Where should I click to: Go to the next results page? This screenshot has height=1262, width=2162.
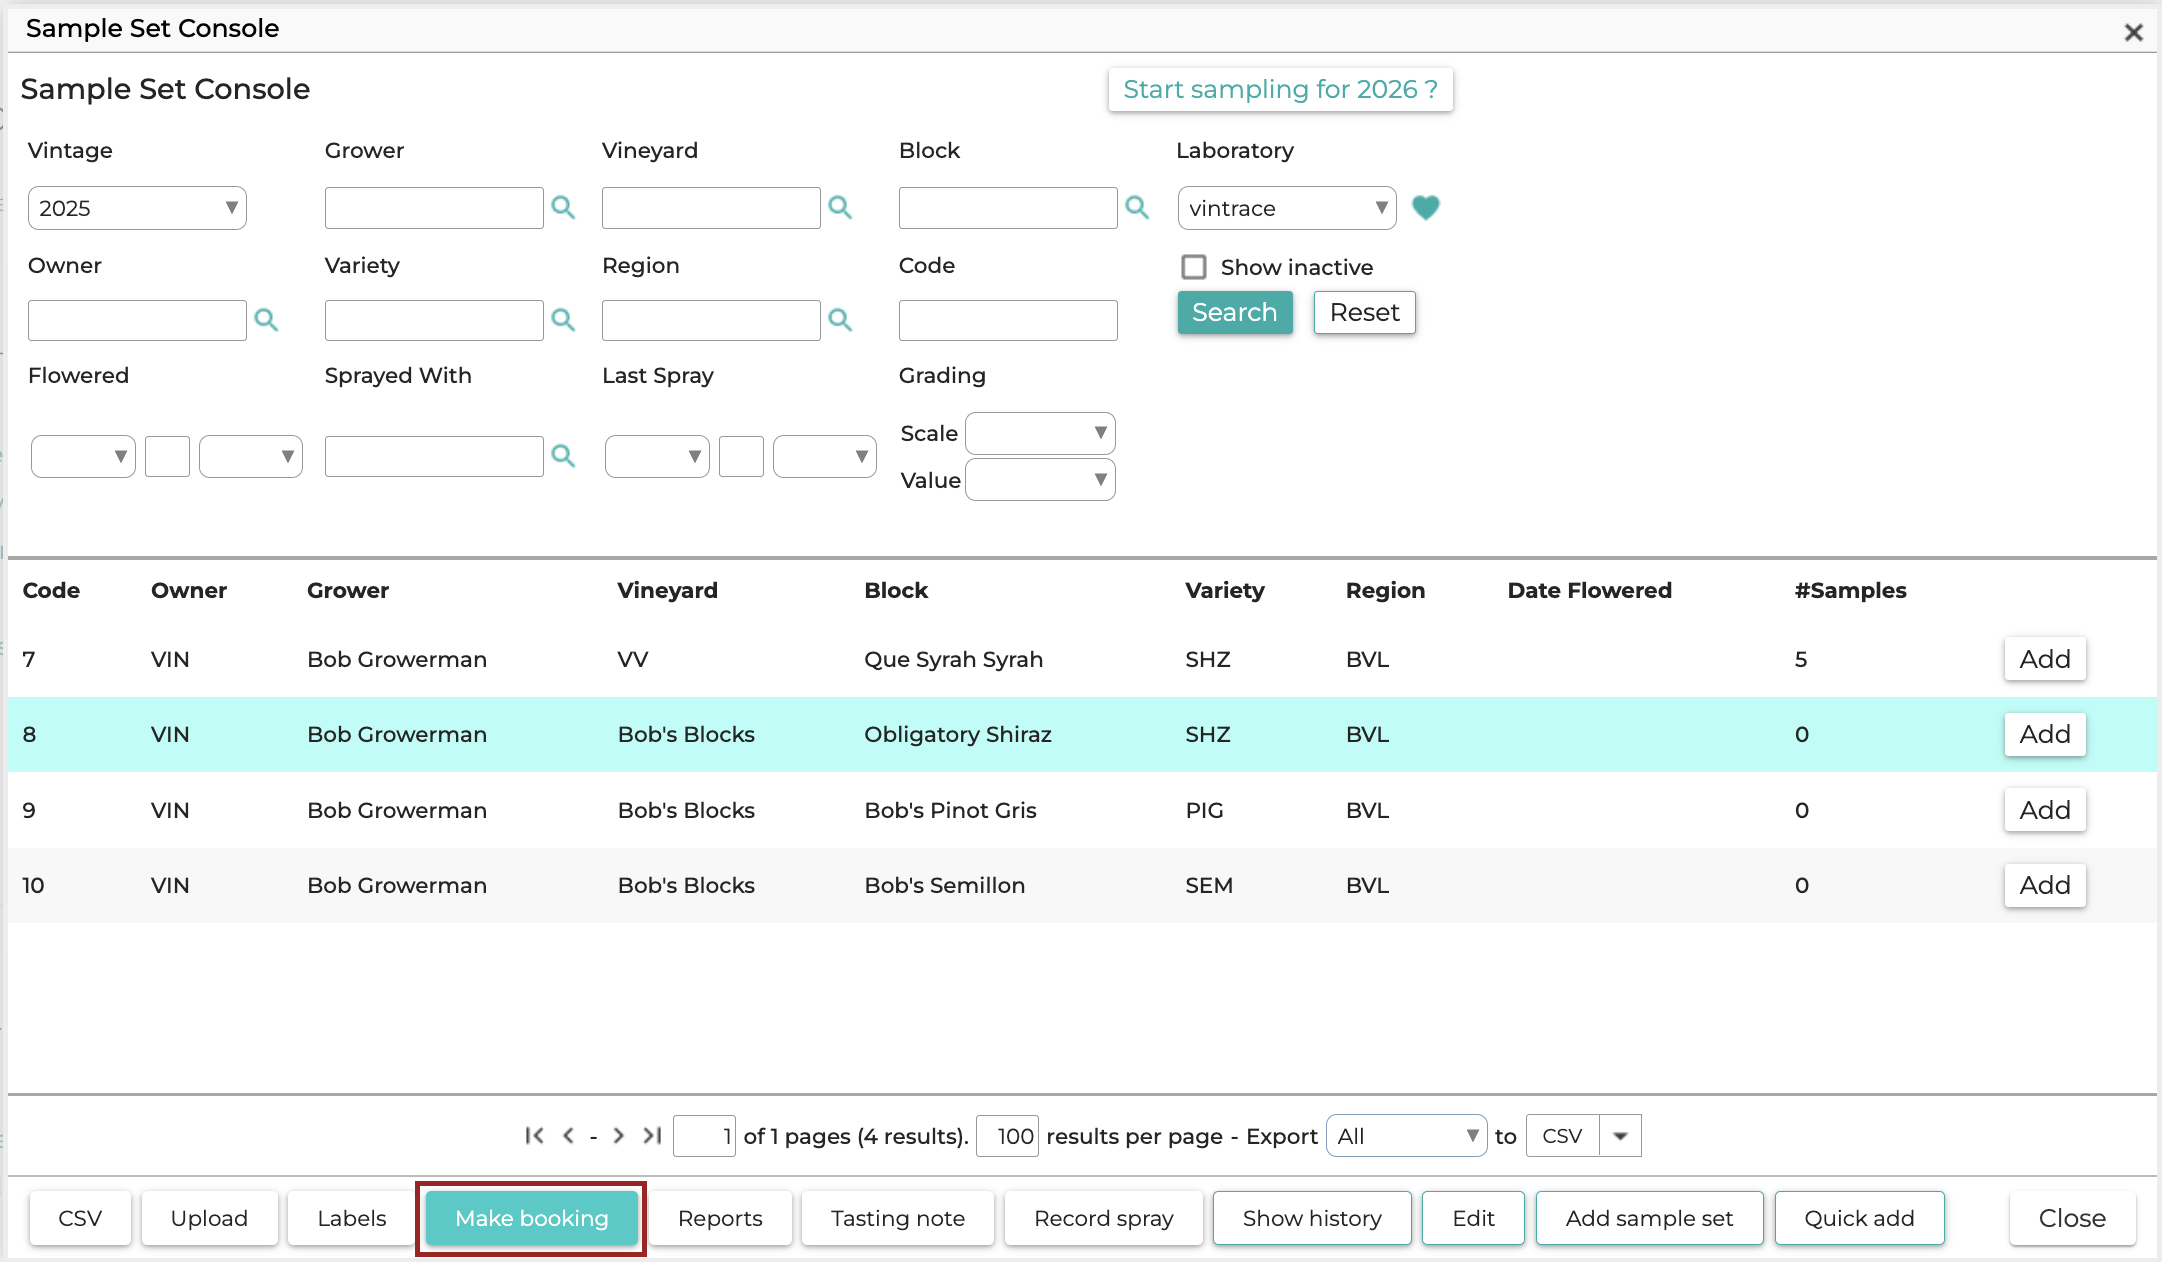pos(618,1135)
